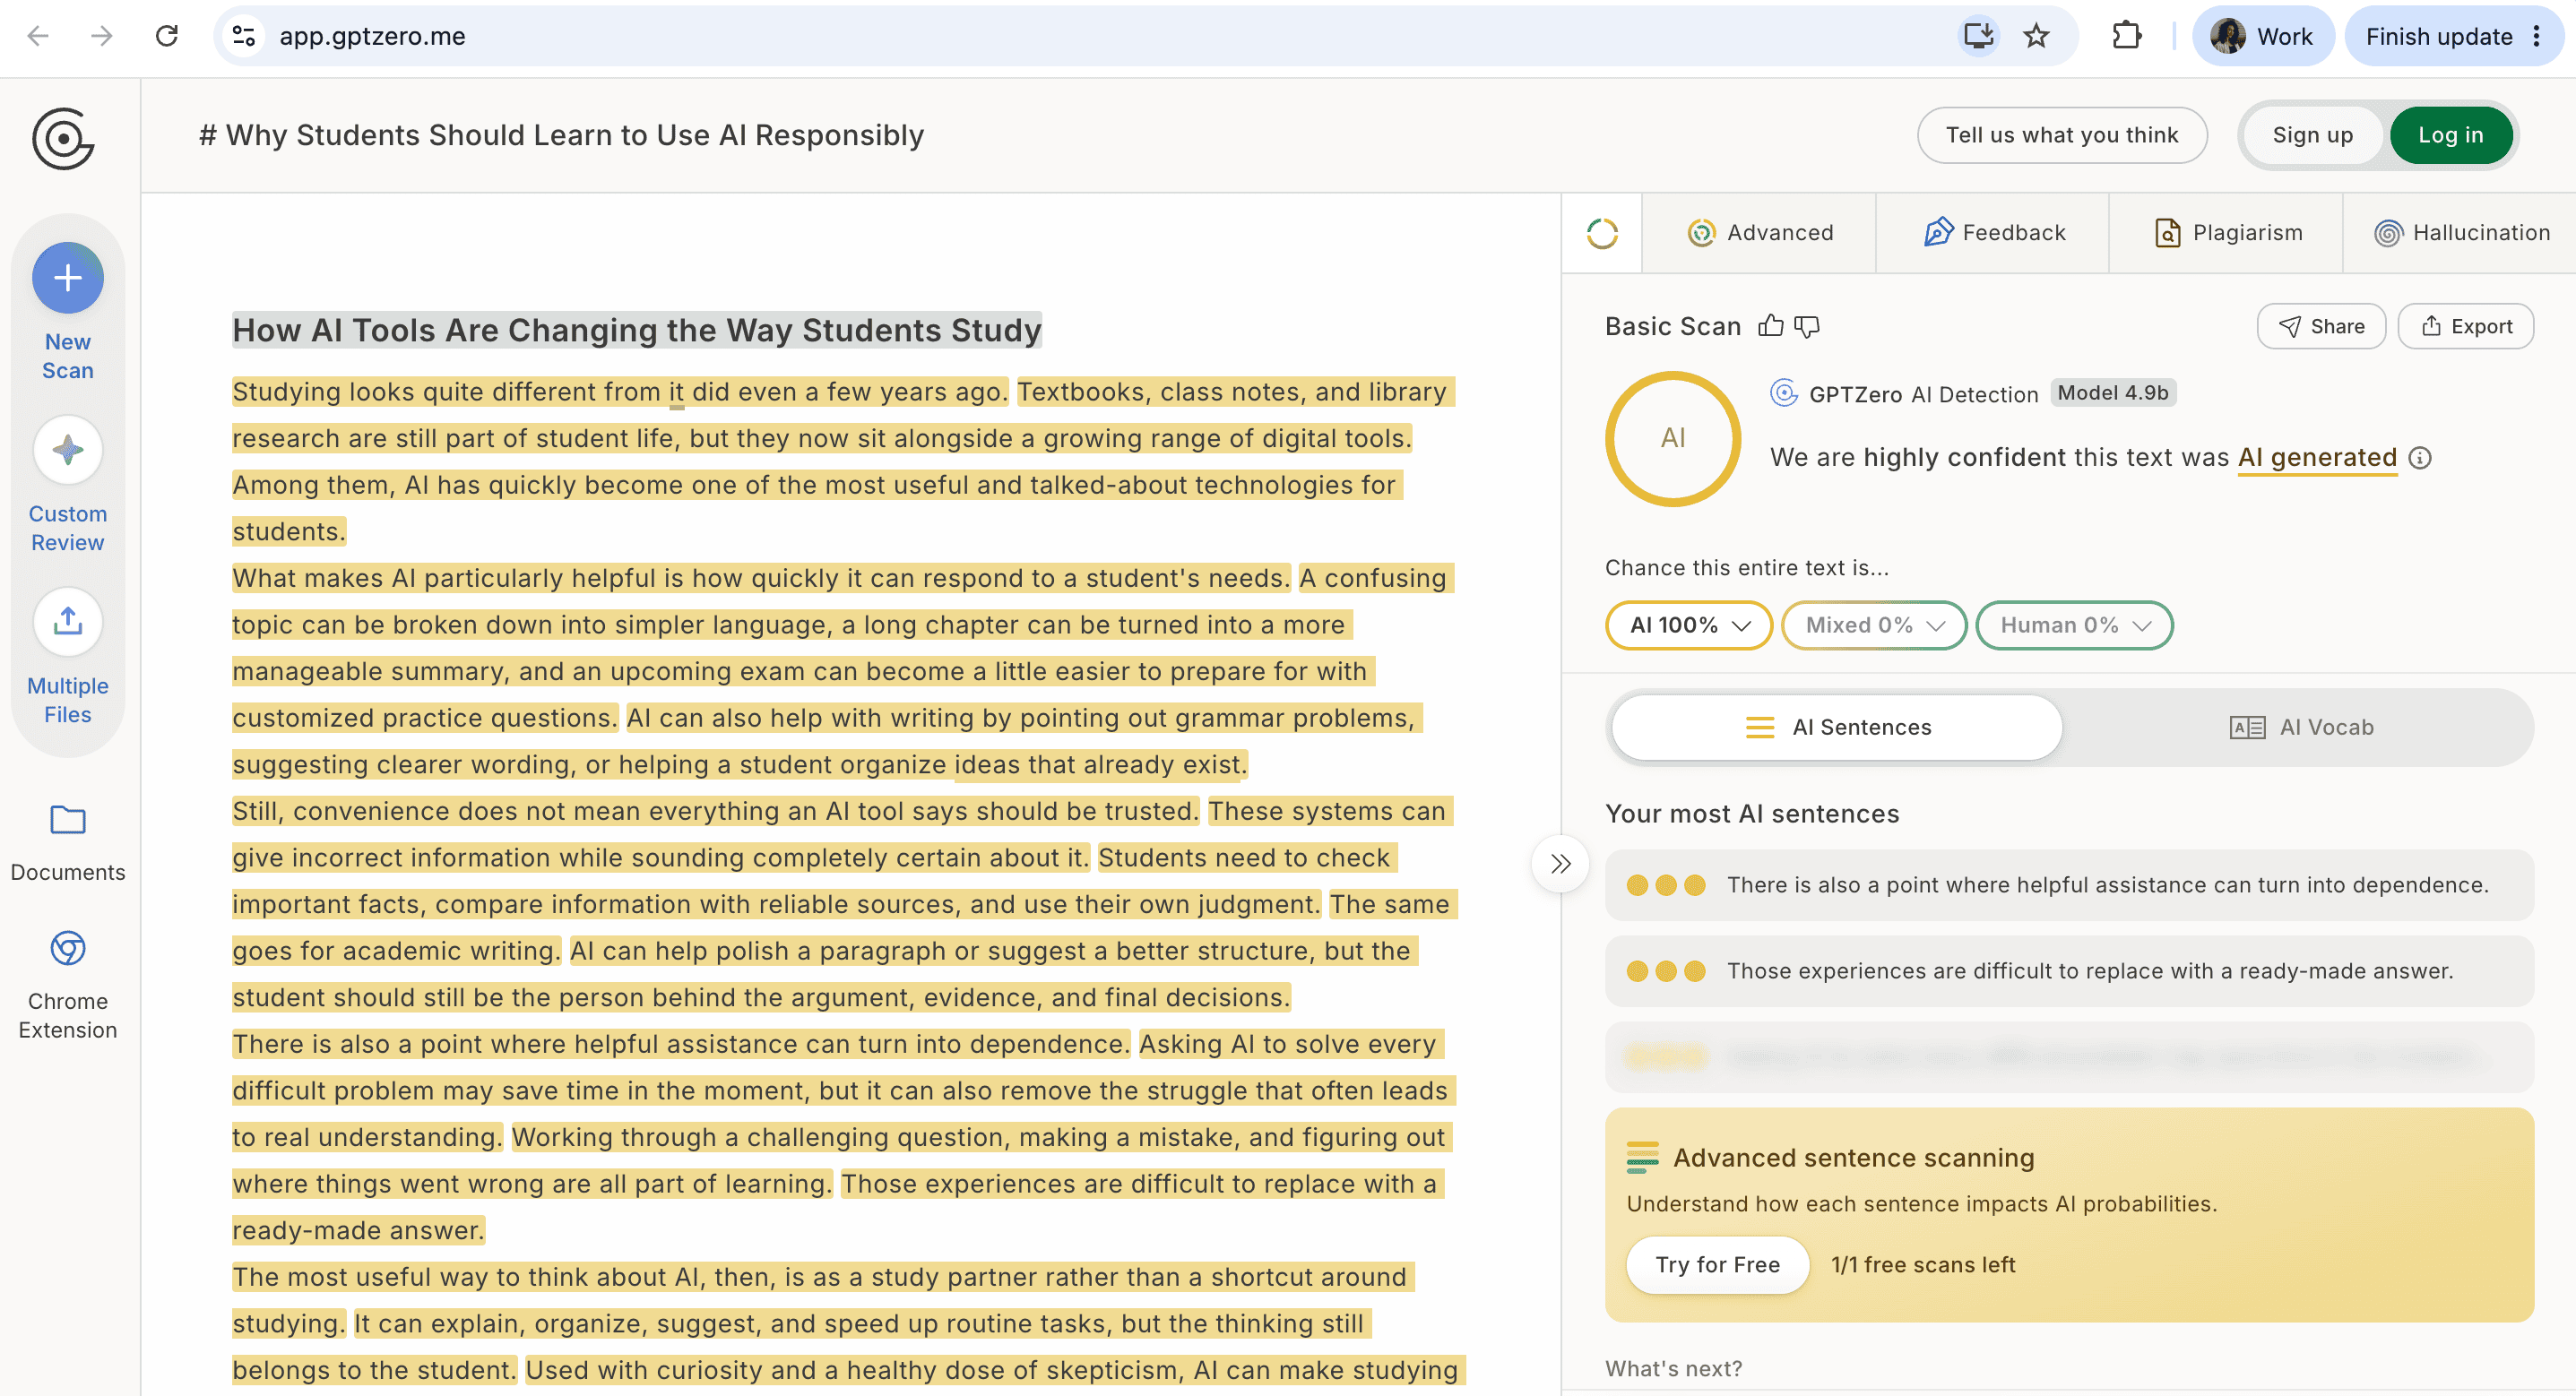This screenshot has height=1396, width=2576.
Task: Click the Log in button
Action: pos(2451,135)
